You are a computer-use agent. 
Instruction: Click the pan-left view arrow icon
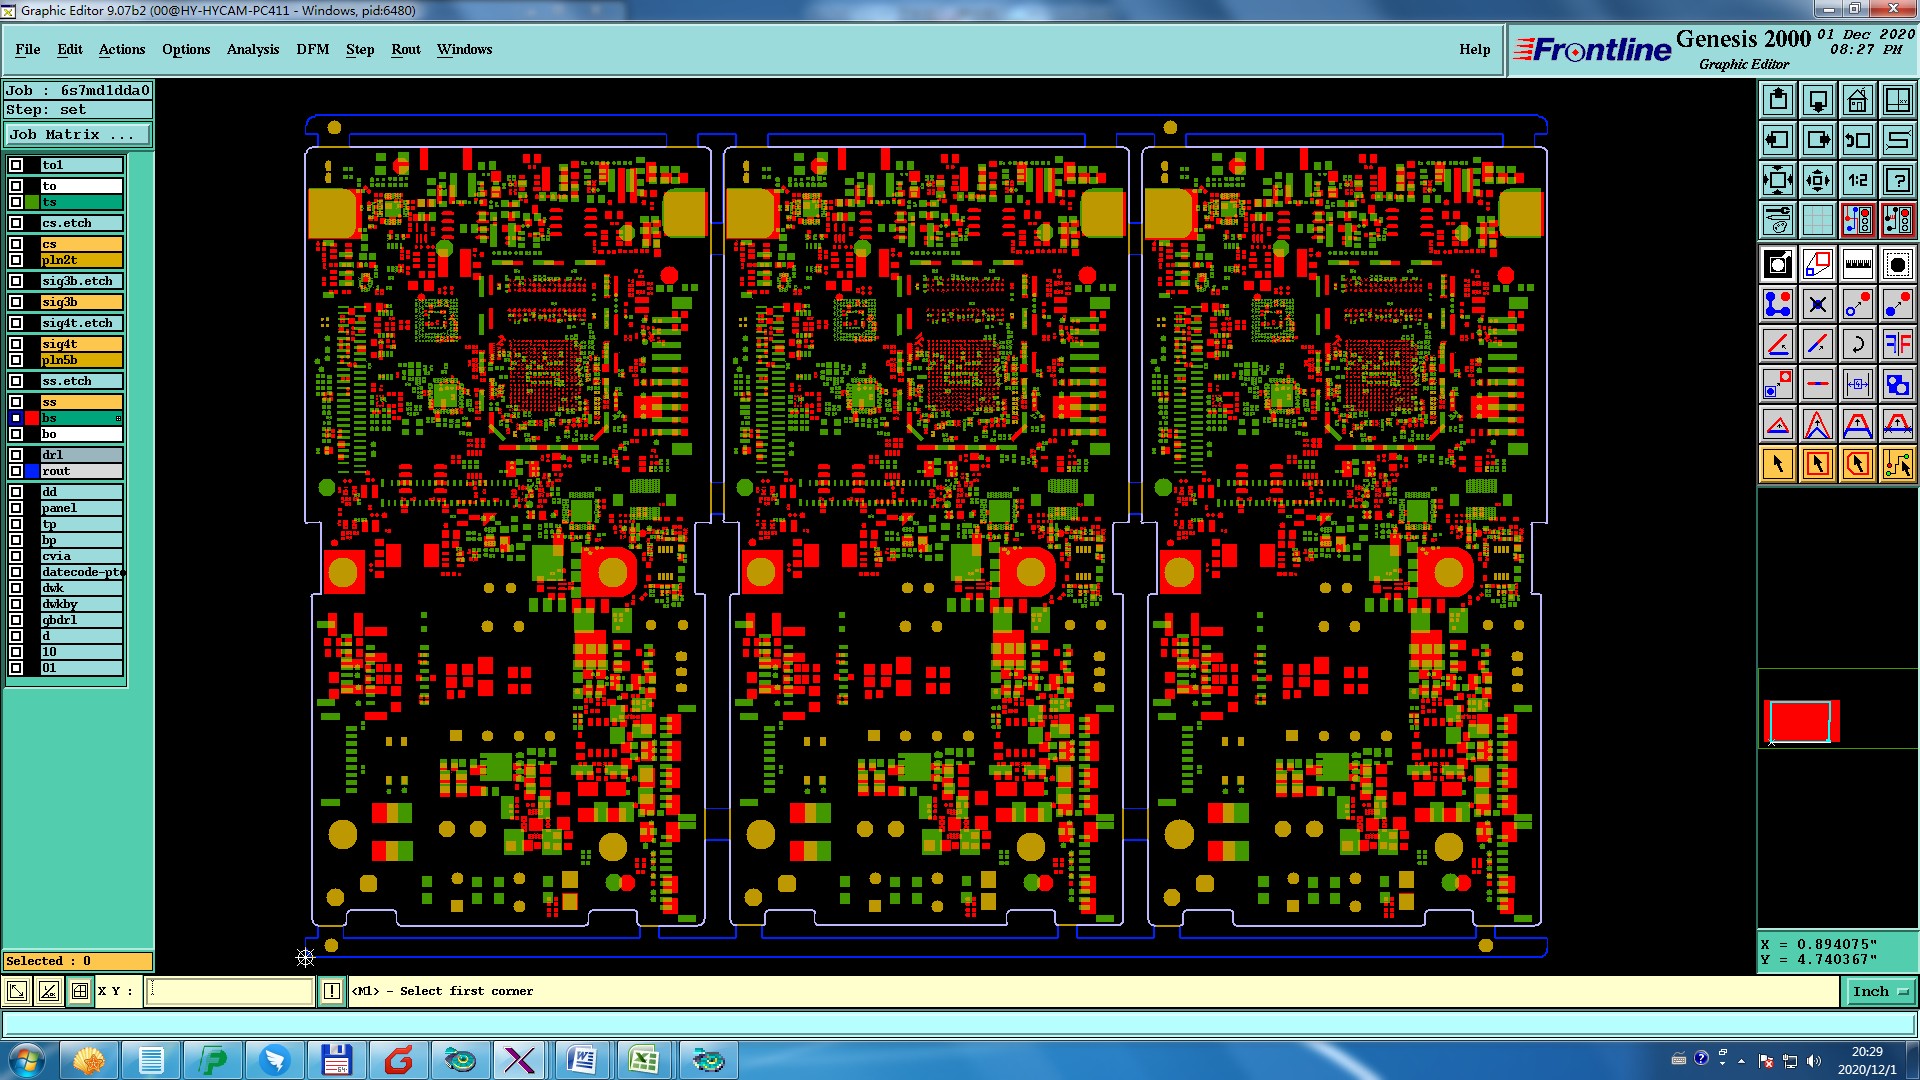click(x=1778, y=140)
